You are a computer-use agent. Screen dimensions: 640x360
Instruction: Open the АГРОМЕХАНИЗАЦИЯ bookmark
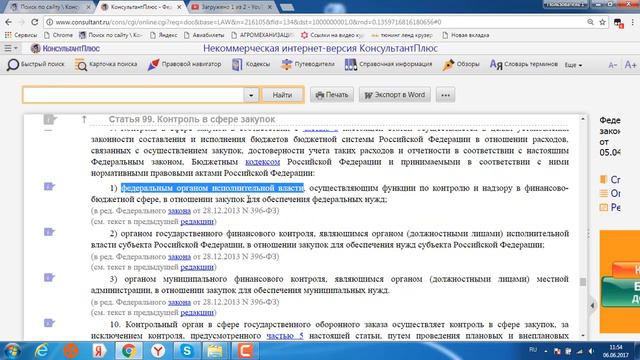pos(262,35)
